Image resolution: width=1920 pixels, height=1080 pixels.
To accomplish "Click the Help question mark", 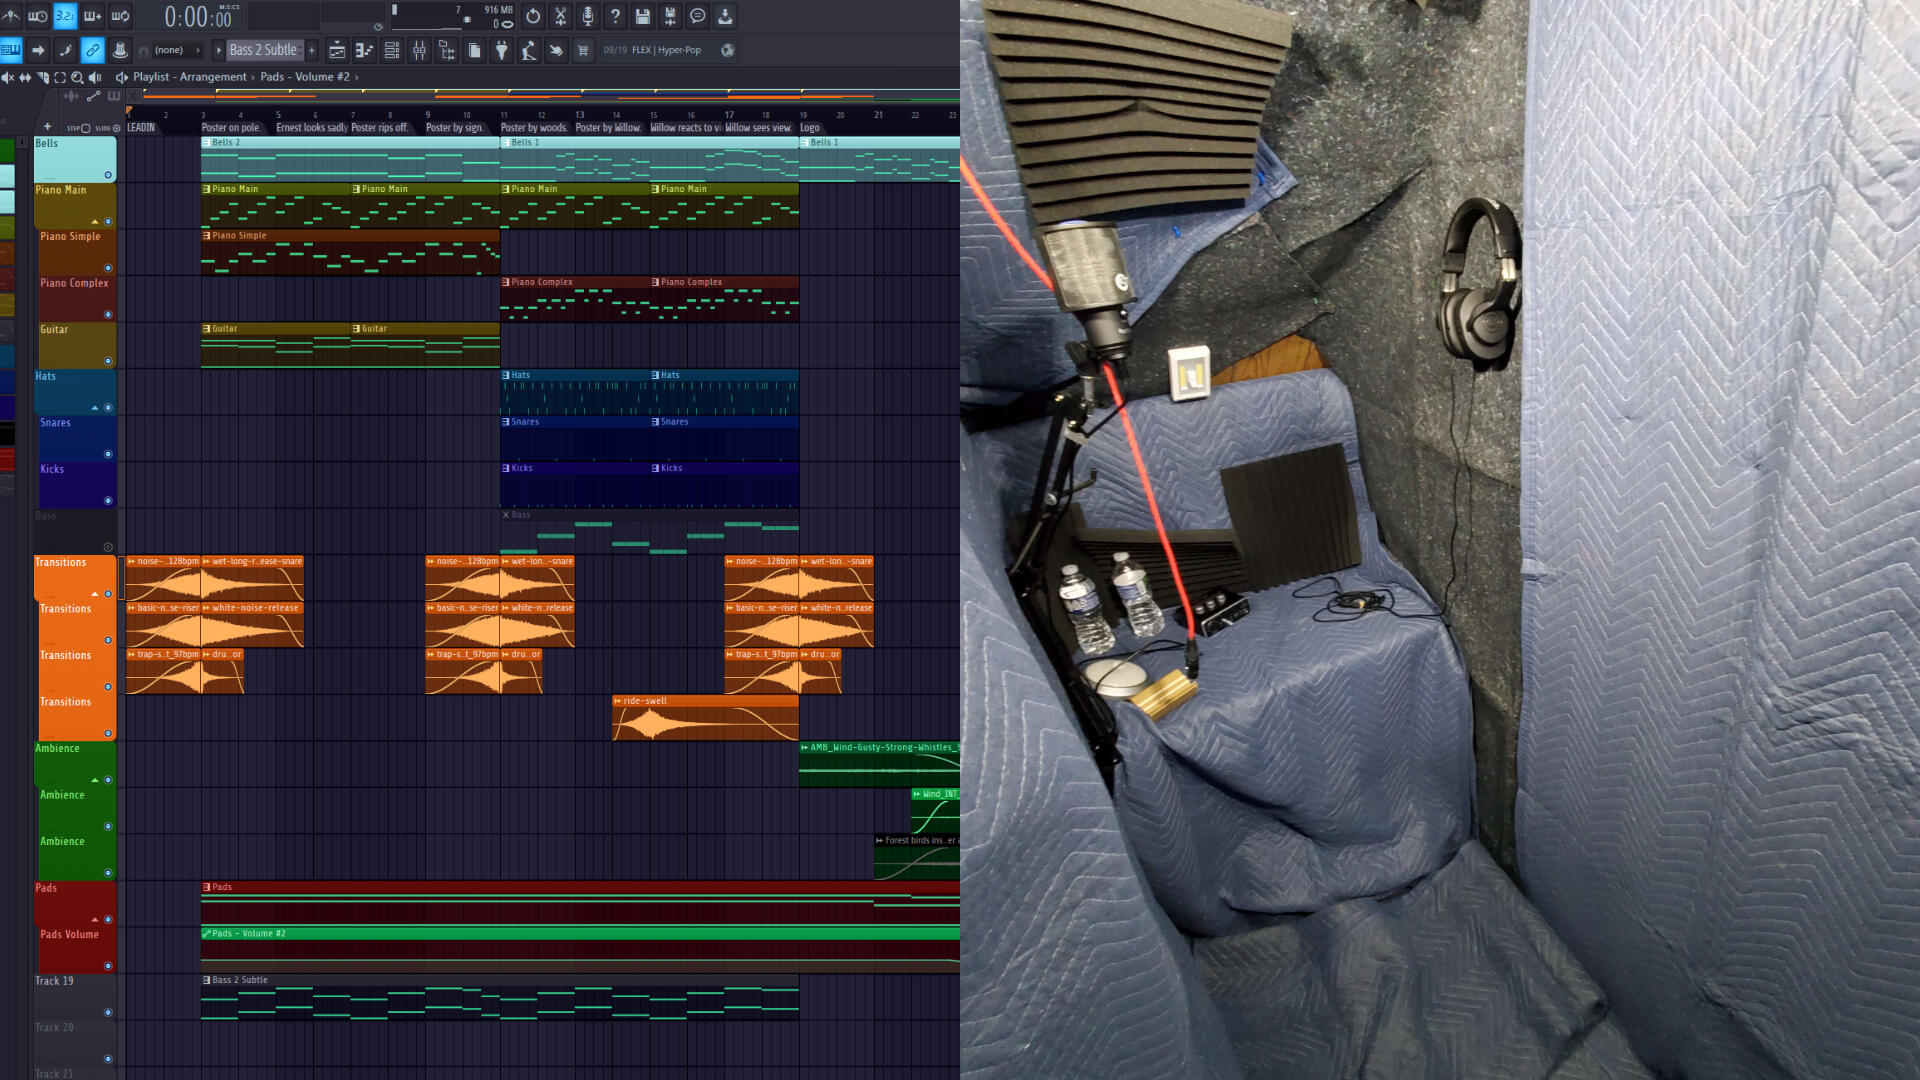I will click(616, 16).
